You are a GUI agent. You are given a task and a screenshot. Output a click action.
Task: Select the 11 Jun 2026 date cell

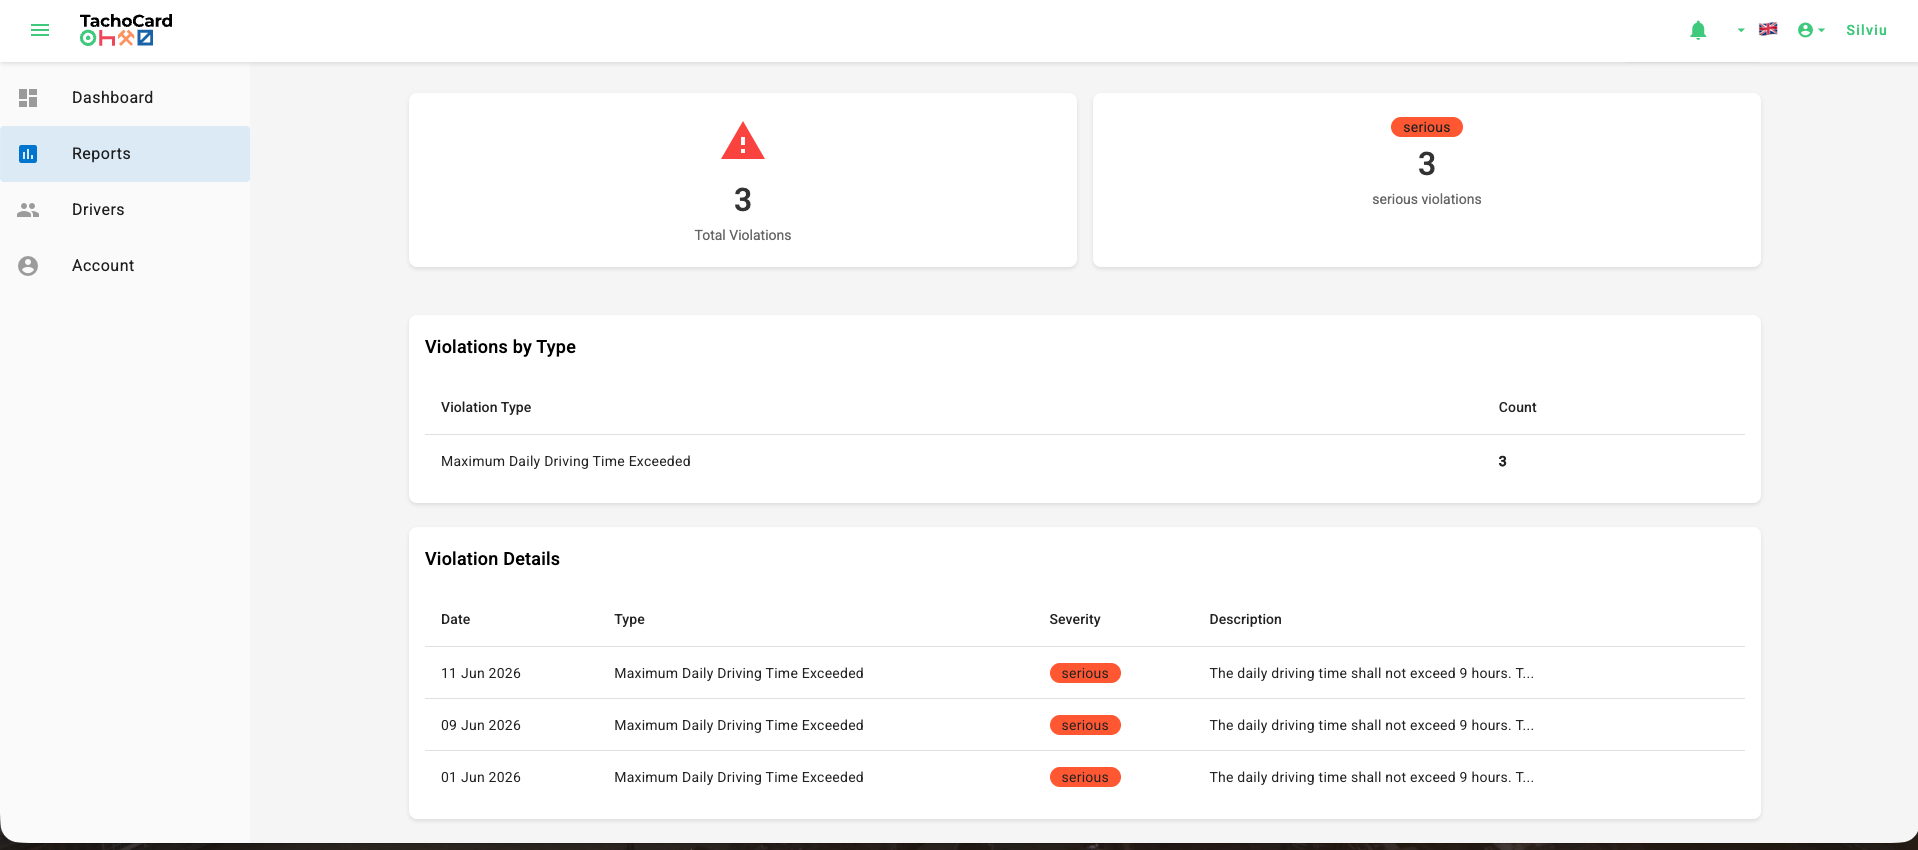click(481, 673)
